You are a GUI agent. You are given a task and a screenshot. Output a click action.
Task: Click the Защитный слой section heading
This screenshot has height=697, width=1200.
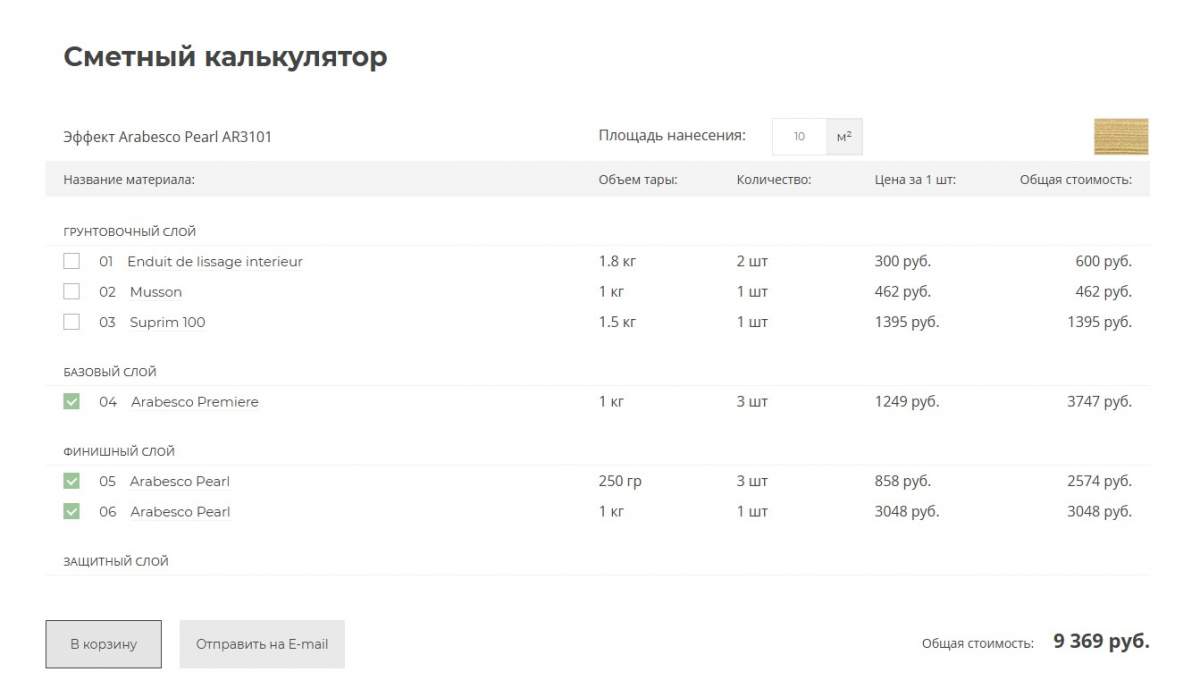[x=116, y=561]
